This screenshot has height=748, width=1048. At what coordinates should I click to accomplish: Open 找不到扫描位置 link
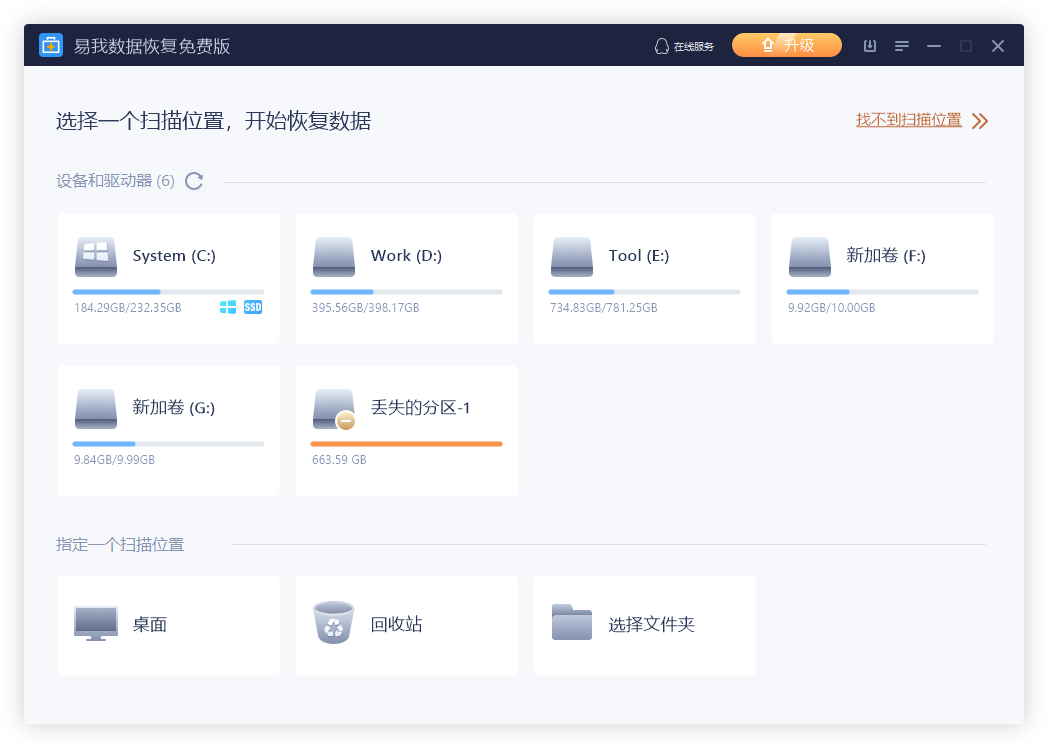pos(907,120)
